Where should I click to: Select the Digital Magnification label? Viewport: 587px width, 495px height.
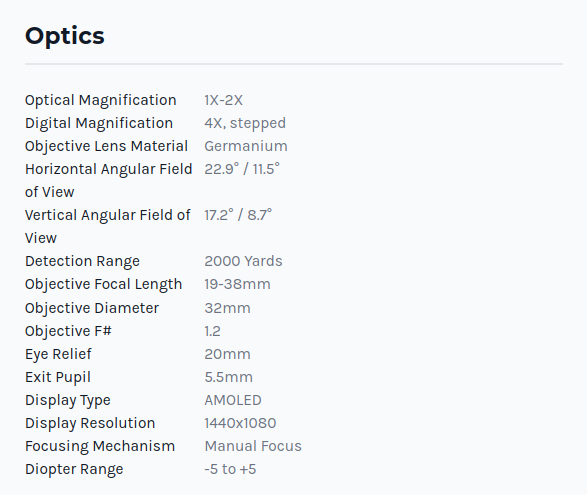click(99, 123)
